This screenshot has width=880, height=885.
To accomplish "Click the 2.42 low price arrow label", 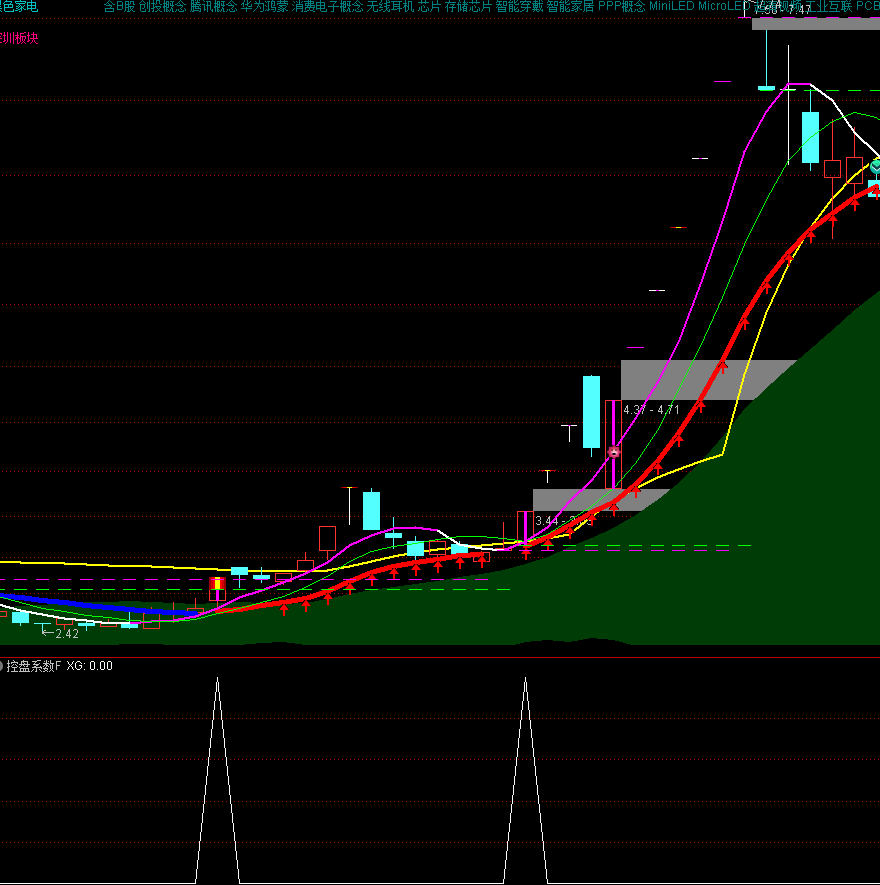I will (x=60, y=633).
